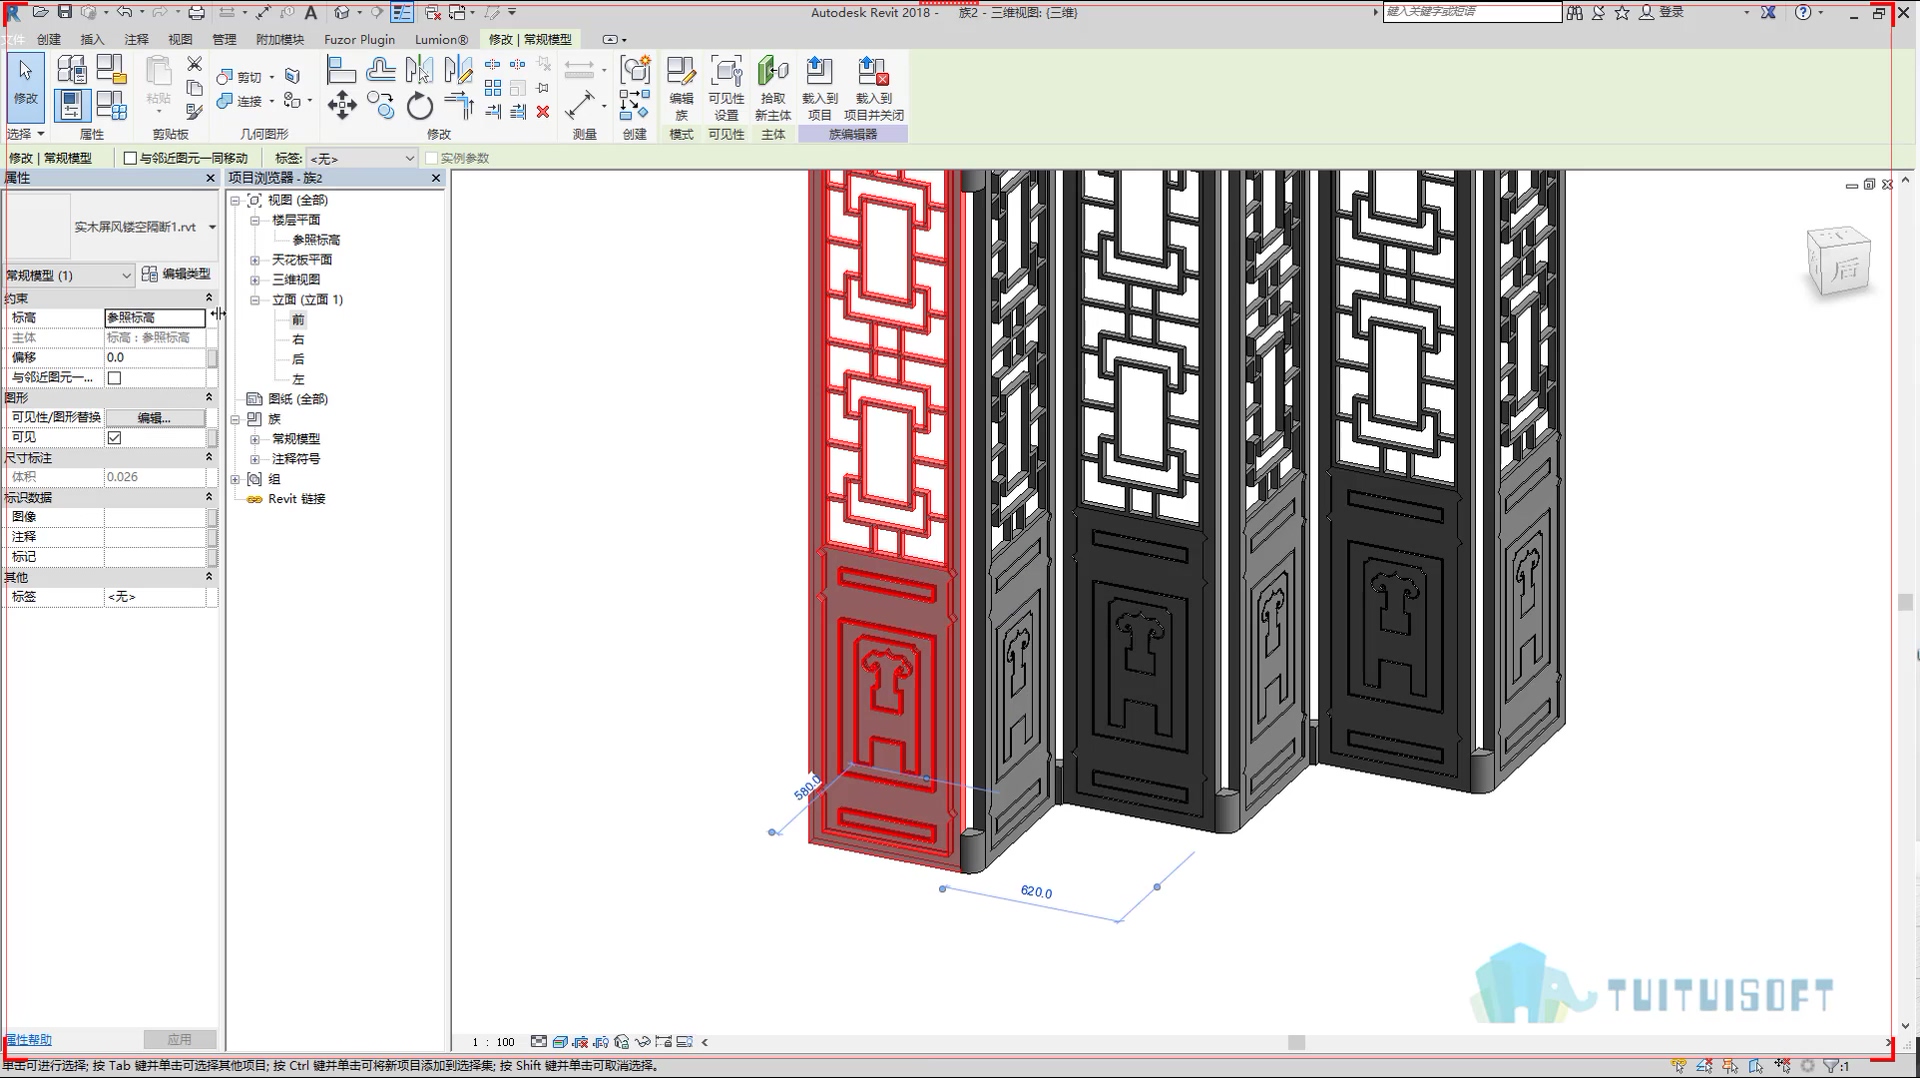Open the Create ribbon tab
Screen dimensions: 1920x1078
pos(49,39)
